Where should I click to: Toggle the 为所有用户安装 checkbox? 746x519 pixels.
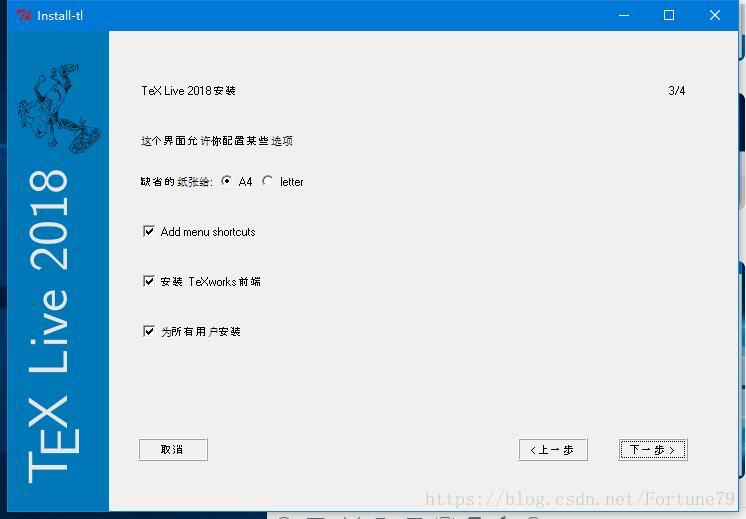pos(149,331)
